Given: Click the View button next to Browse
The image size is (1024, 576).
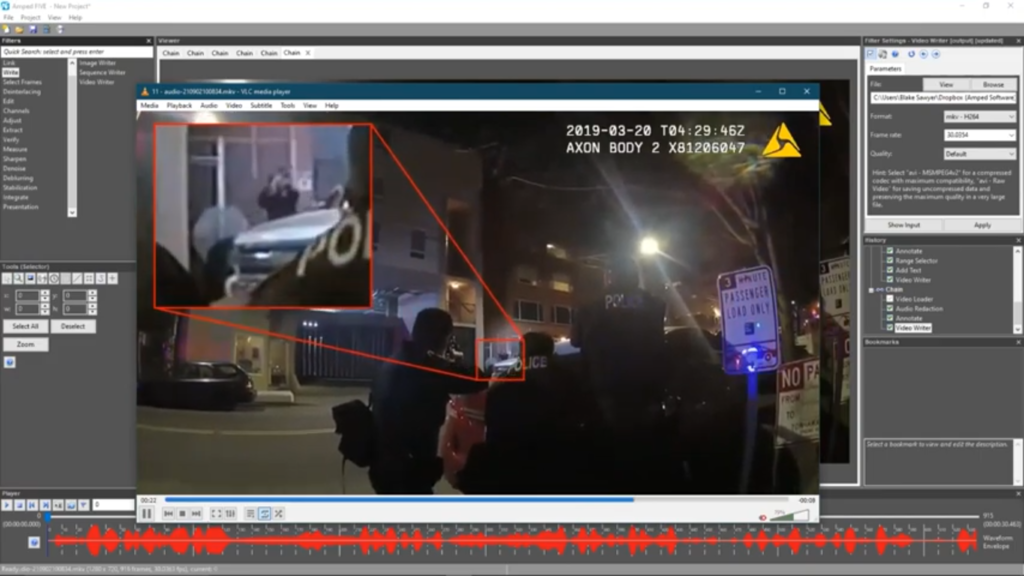Looking at the screenshot, I should 946,85.
